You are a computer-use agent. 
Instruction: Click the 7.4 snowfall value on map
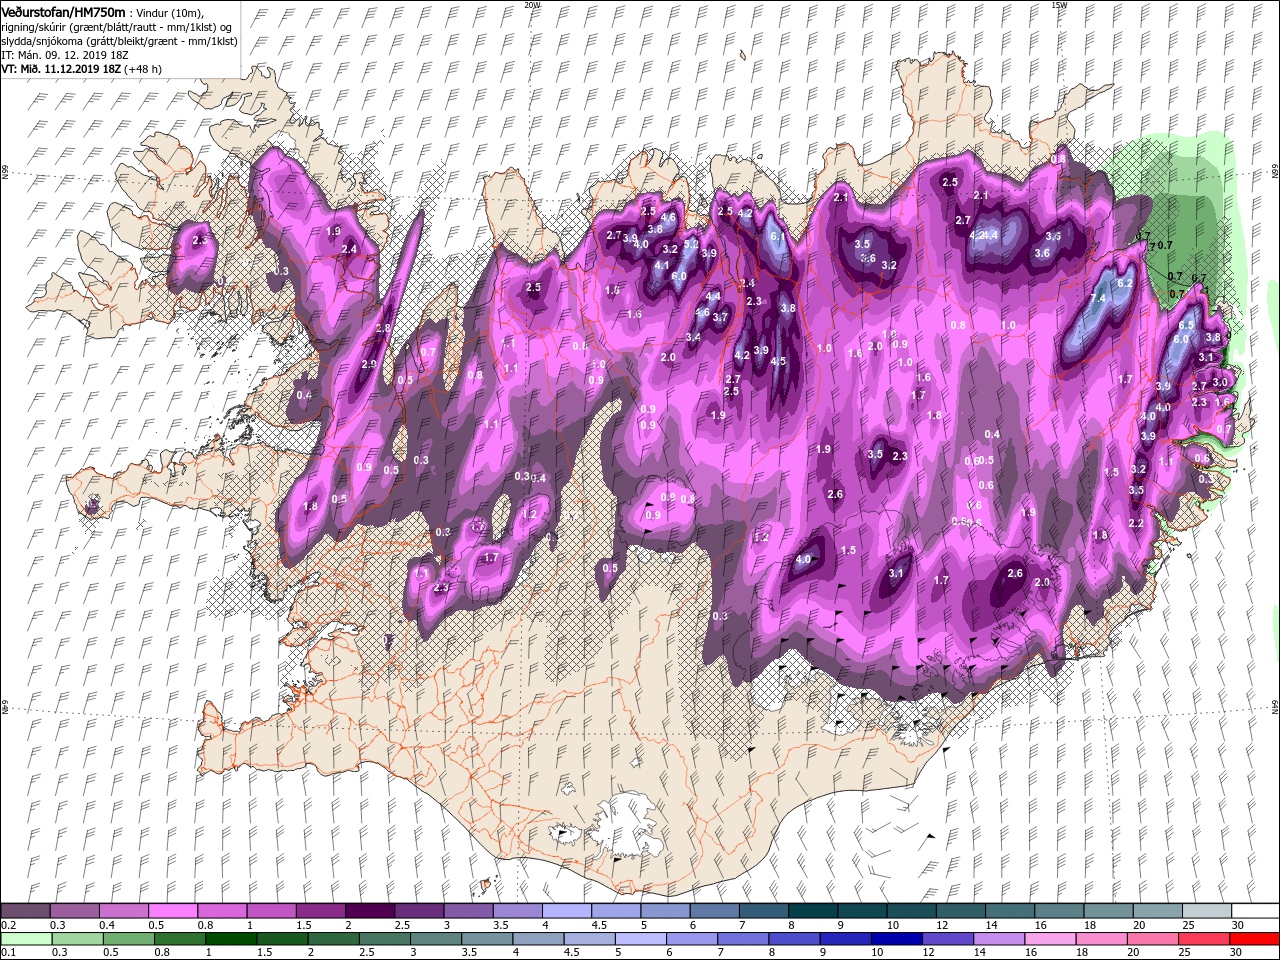1097,298
